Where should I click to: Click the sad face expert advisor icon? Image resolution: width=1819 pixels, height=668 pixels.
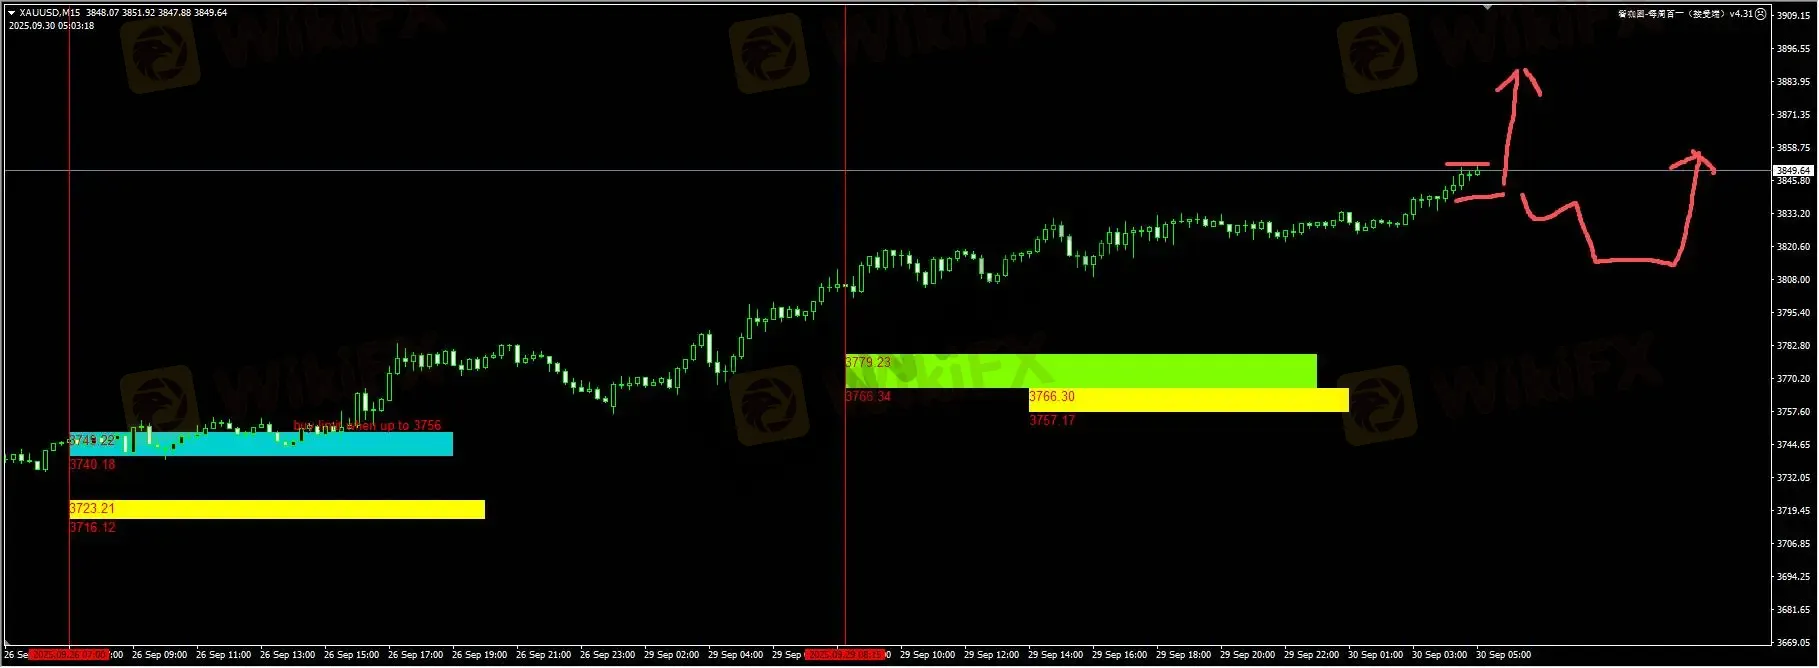click(1761, 14)
